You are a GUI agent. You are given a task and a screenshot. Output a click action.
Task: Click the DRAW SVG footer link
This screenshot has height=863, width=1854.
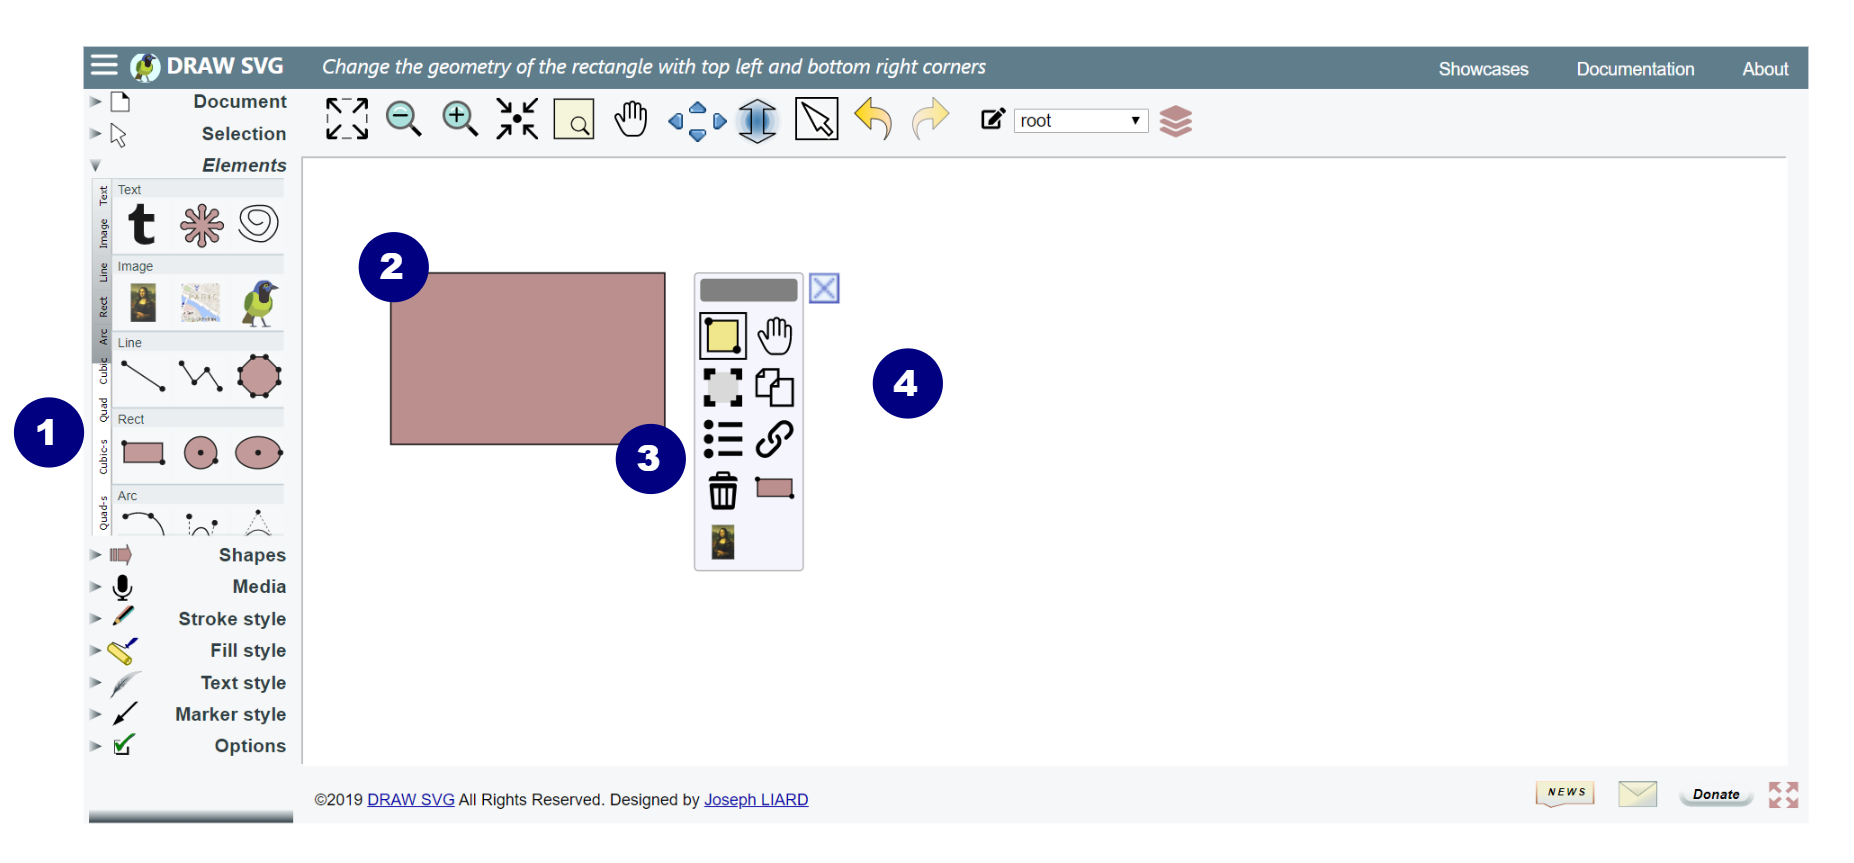point(411,800)
